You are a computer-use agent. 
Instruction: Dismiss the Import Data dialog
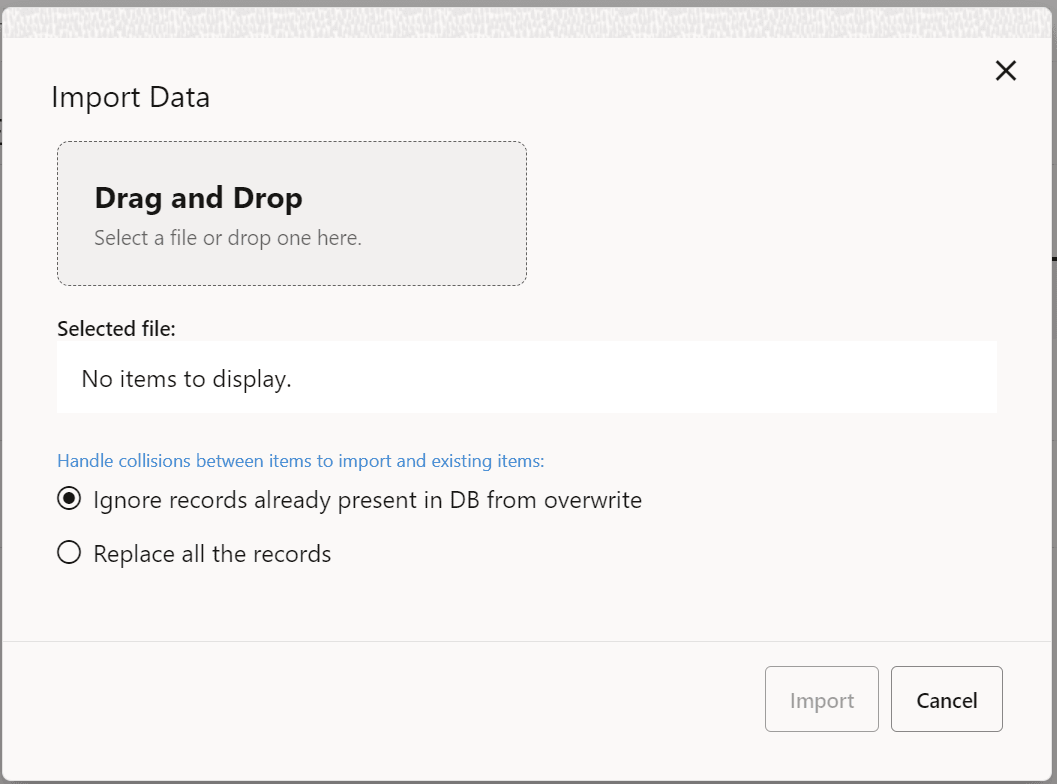(946, 699)
